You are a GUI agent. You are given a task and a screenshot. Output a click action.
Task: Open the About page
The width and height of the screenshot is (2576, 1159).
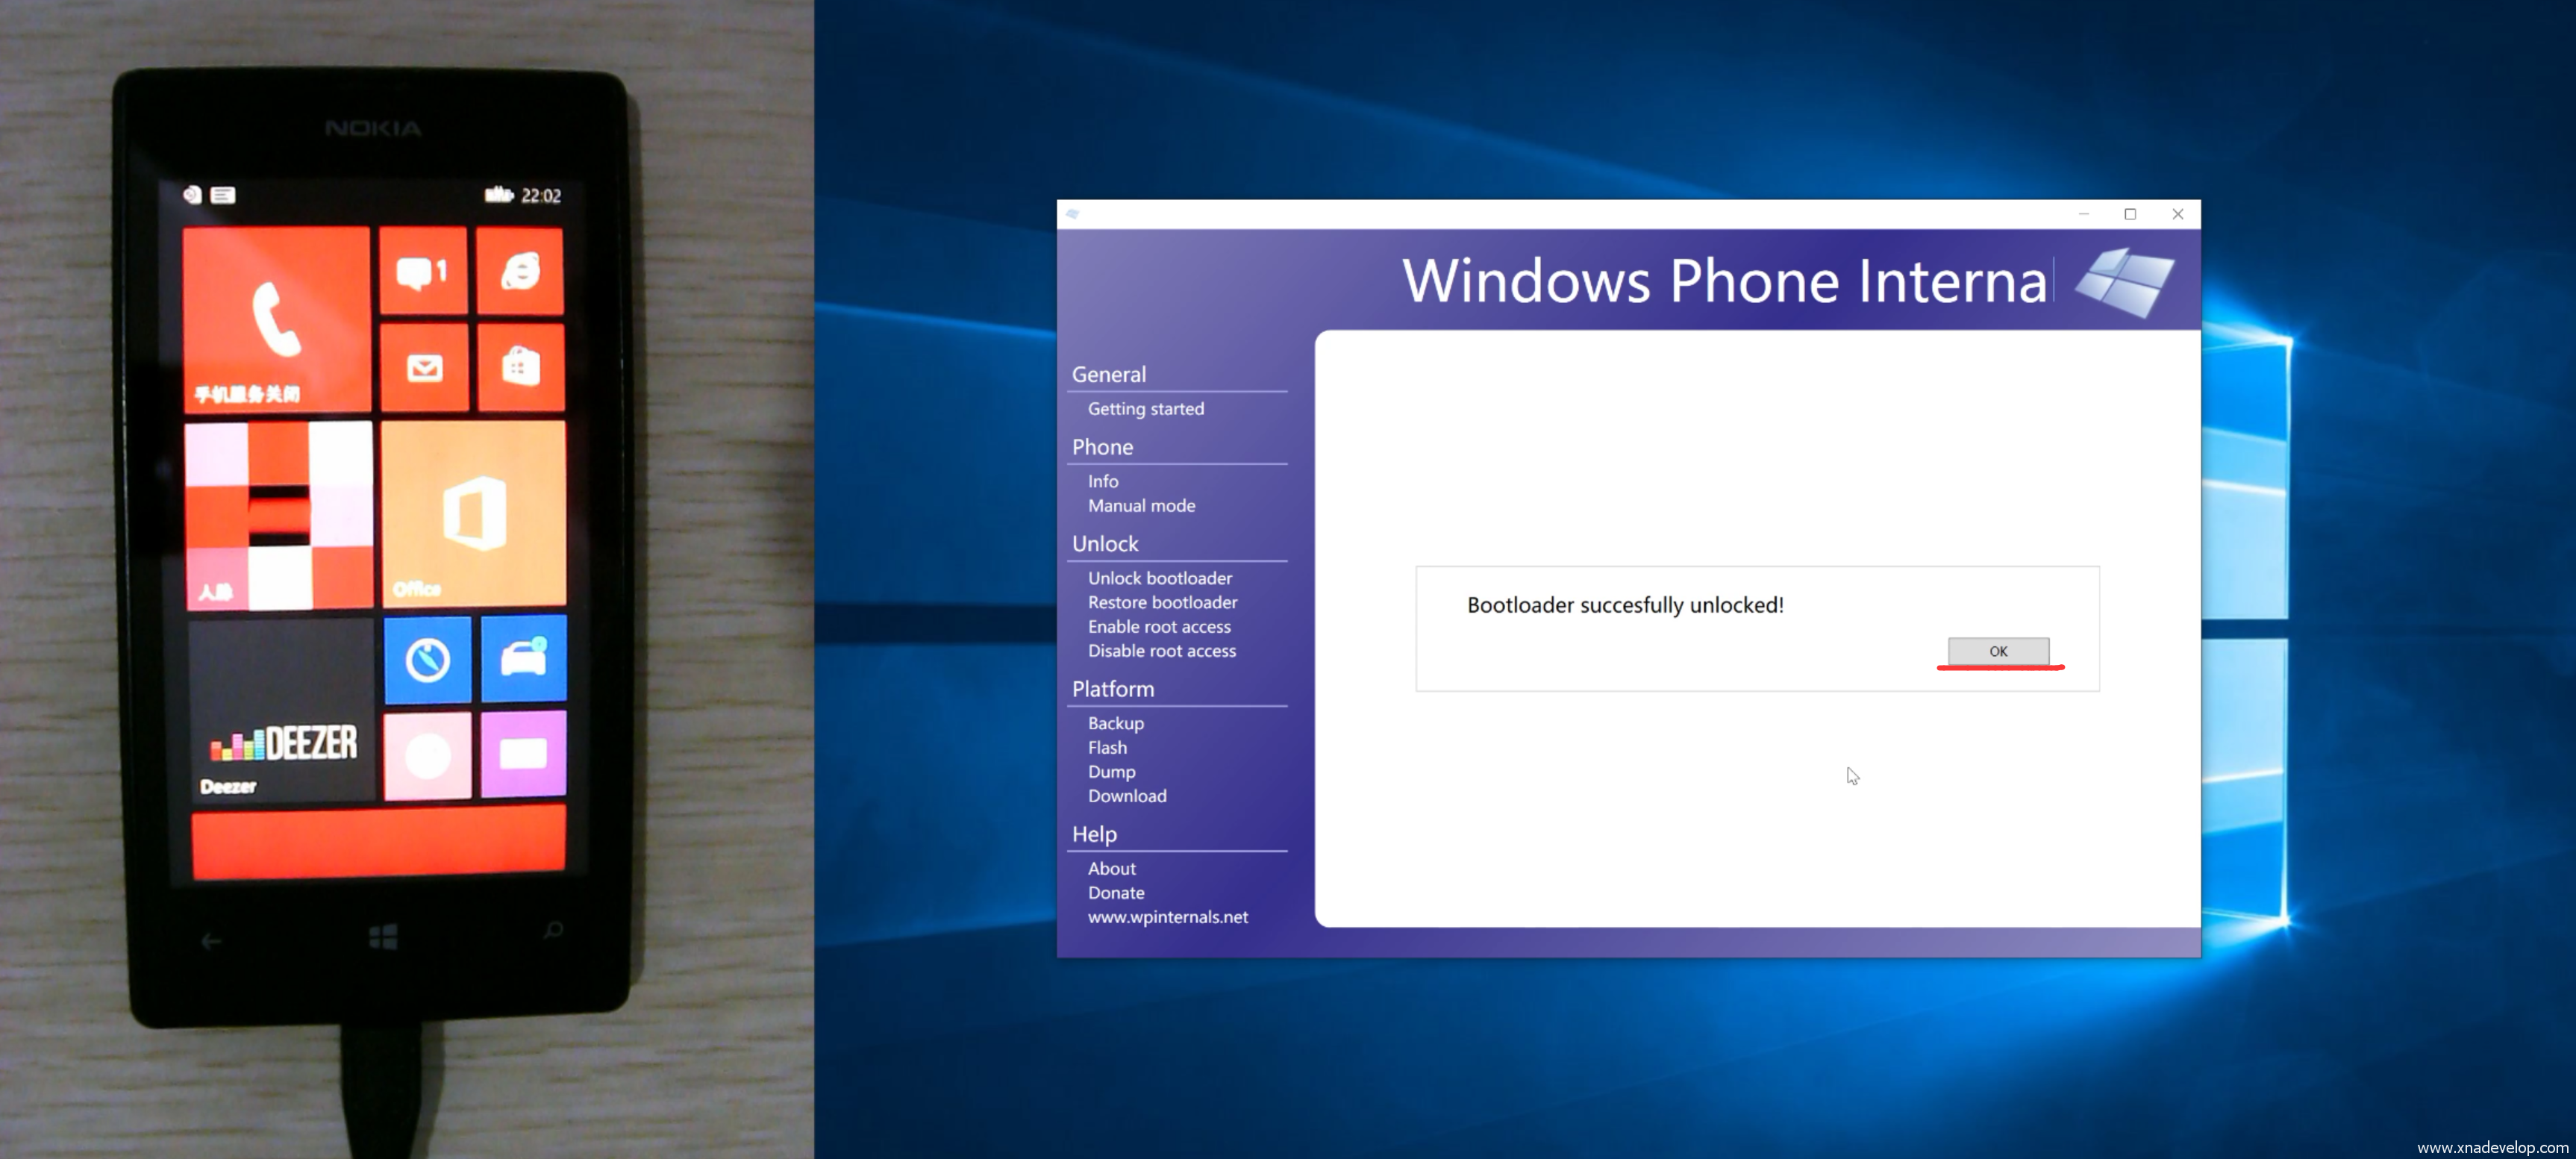coord(1111,868)
